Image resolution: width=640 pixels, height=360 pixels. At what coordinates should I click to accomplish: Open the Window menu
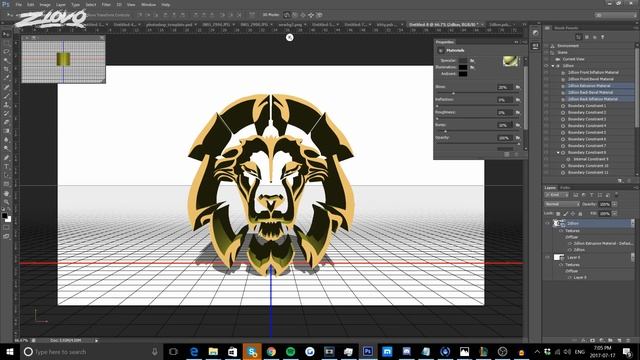[148, 4]
